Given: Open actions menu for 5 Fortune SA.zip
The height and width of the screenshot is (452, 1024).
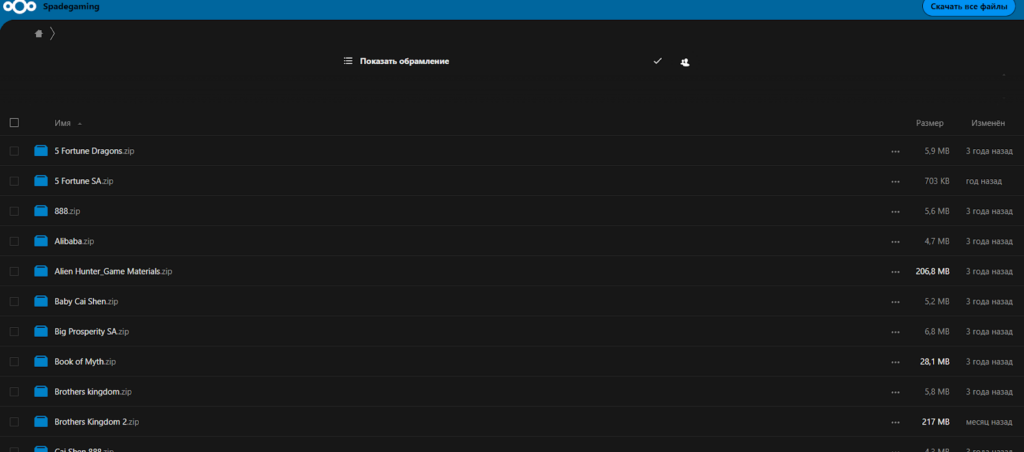Looking at the screenshot, I should pyautogui.click(x=895, y=181).
